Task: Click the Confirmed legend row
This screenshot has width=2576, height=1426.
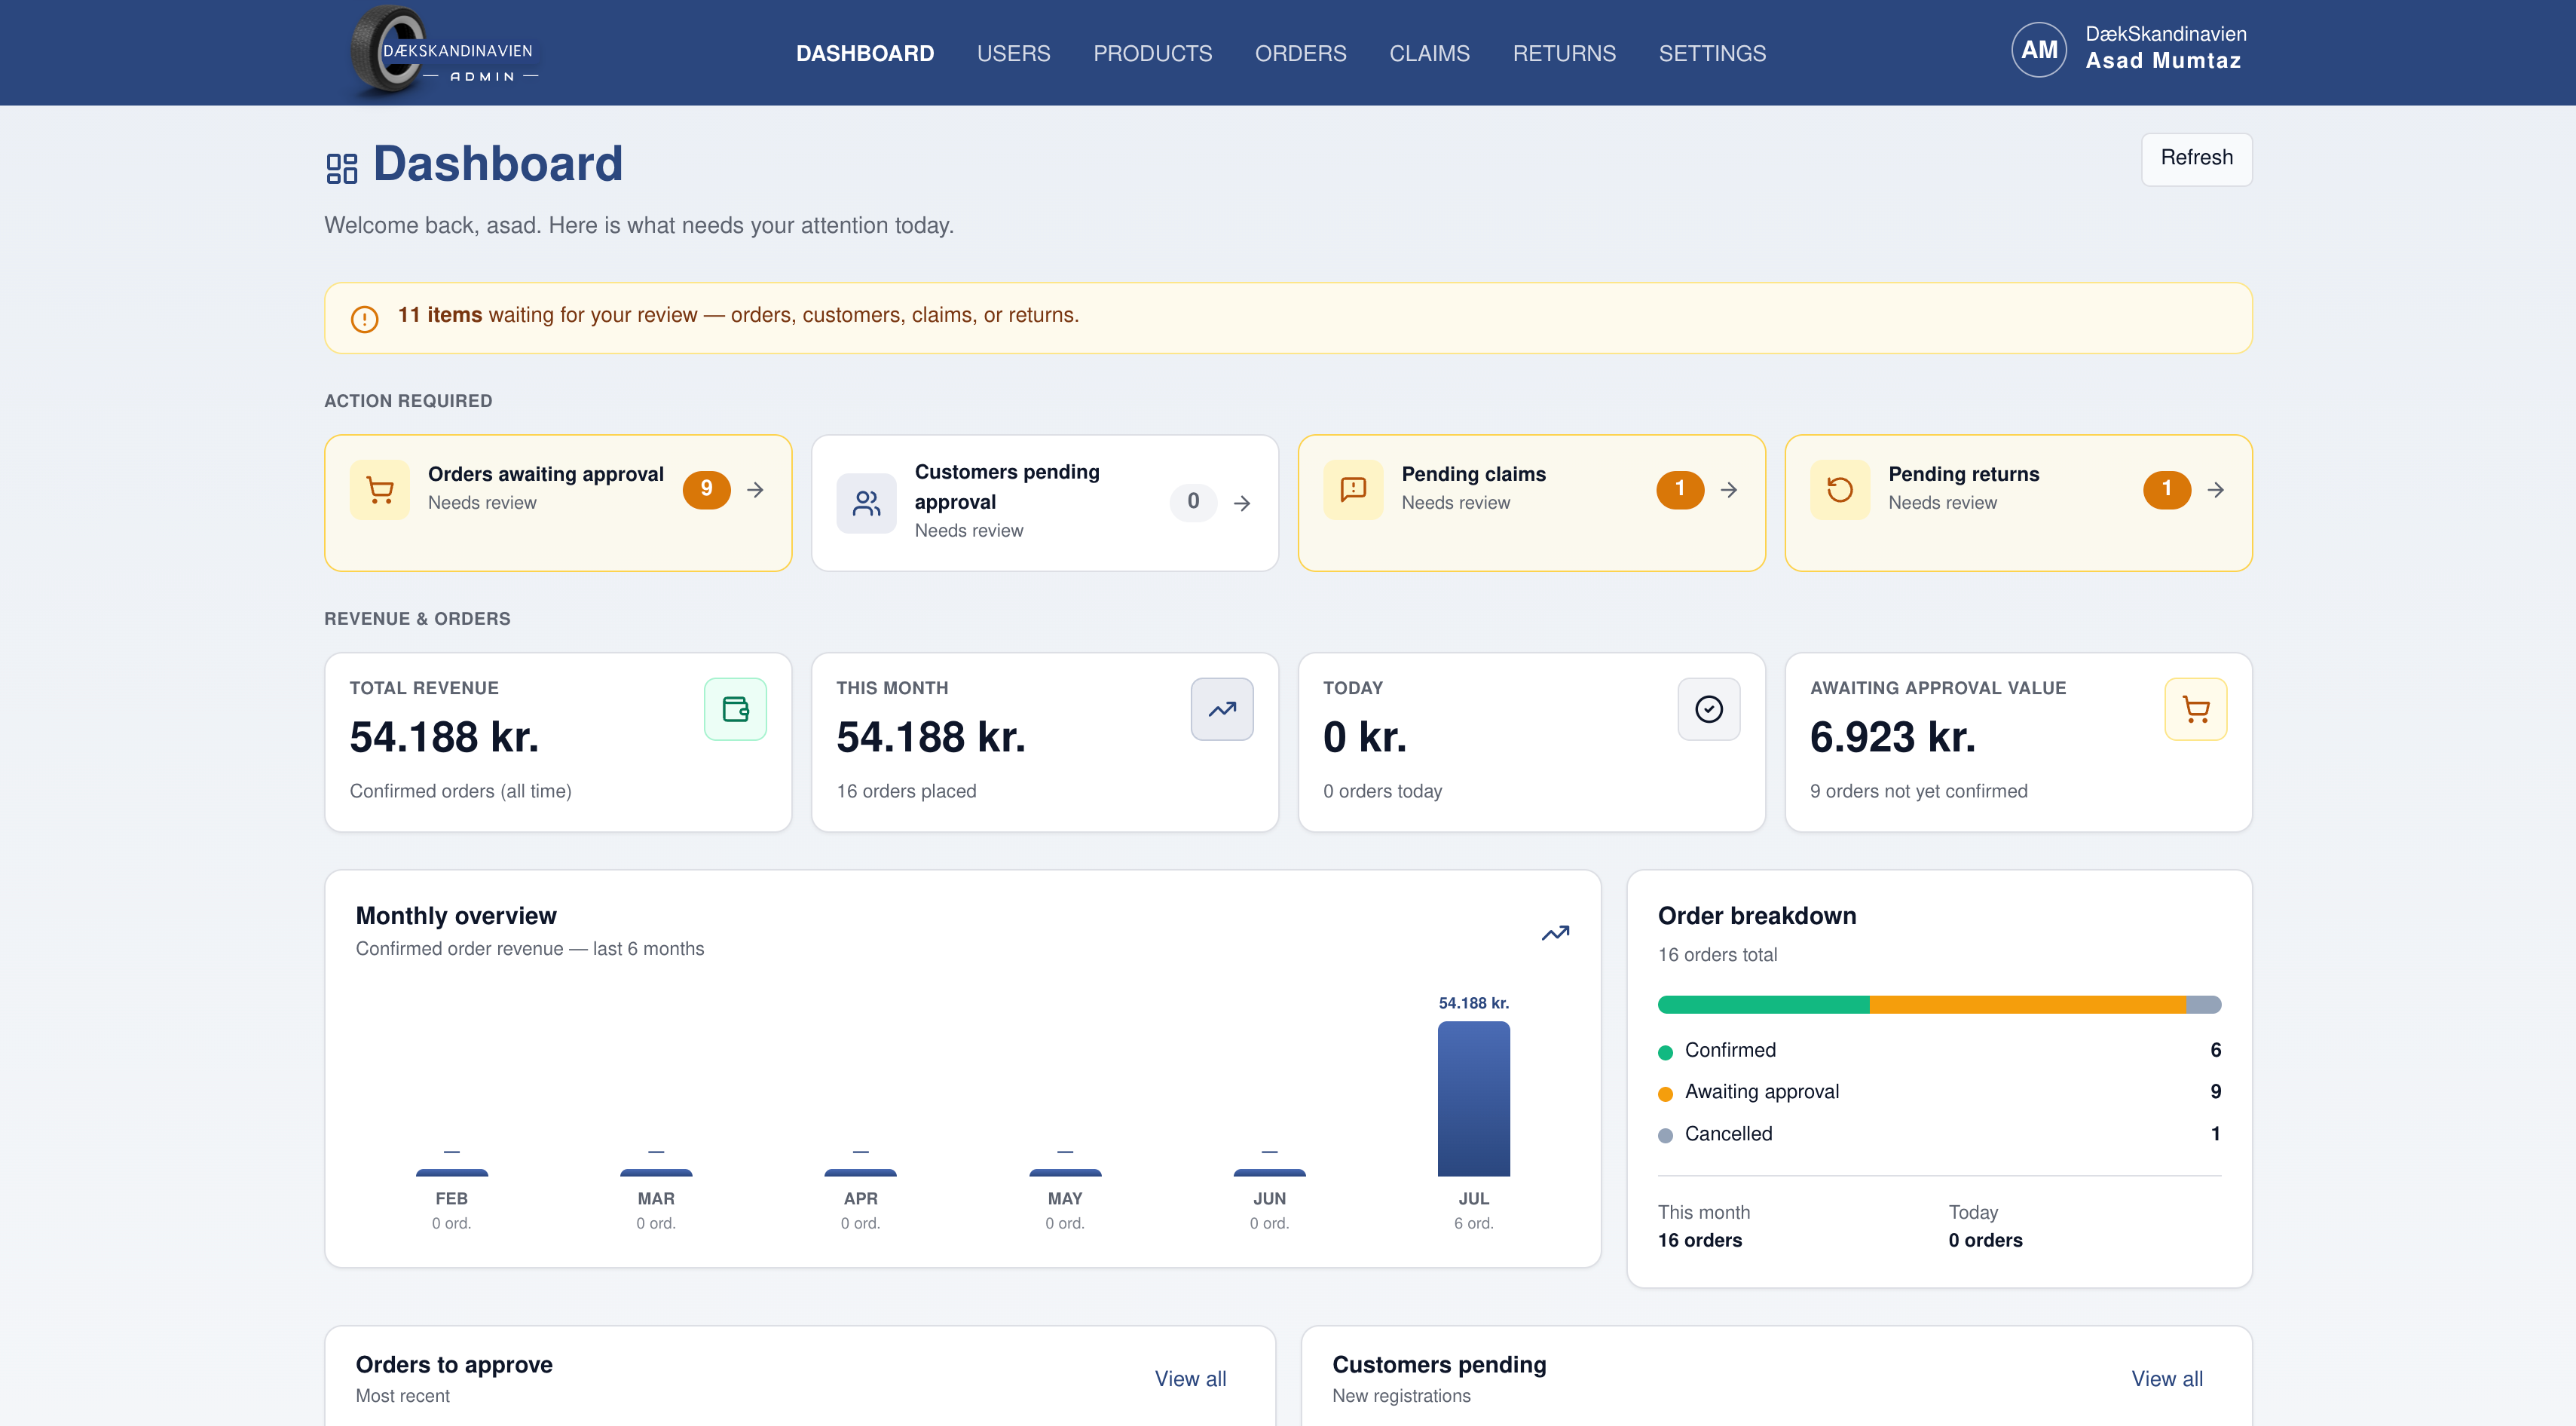Action: [1939, 1050]
